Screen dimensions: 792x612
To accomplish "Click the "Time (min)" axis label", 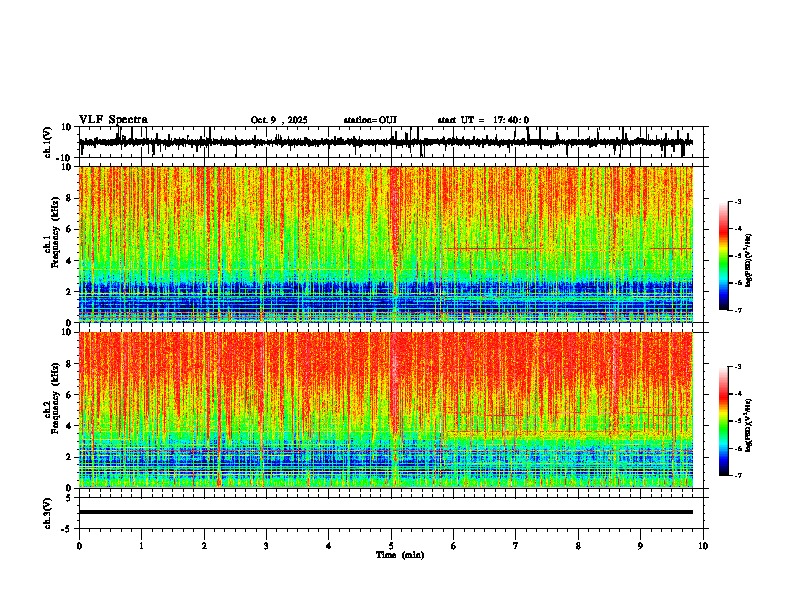I will [400, 555].
